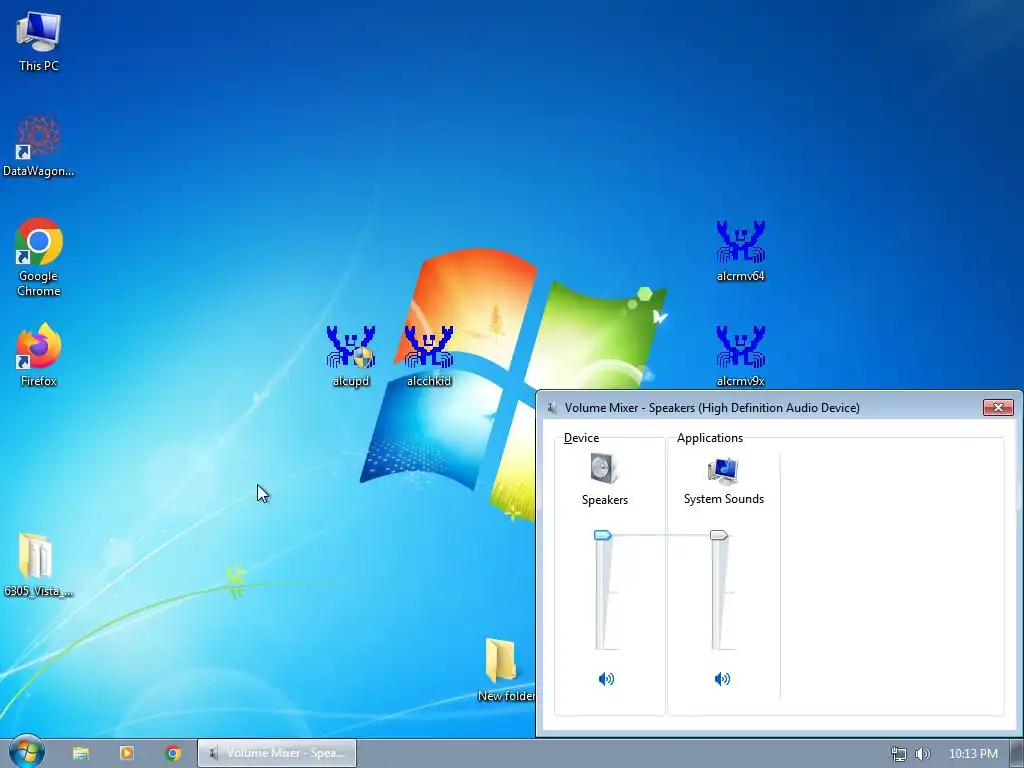The width and height of the screenshot is (1024, 768).
Task: Mute System Sounds
Action: coord(722,679)
